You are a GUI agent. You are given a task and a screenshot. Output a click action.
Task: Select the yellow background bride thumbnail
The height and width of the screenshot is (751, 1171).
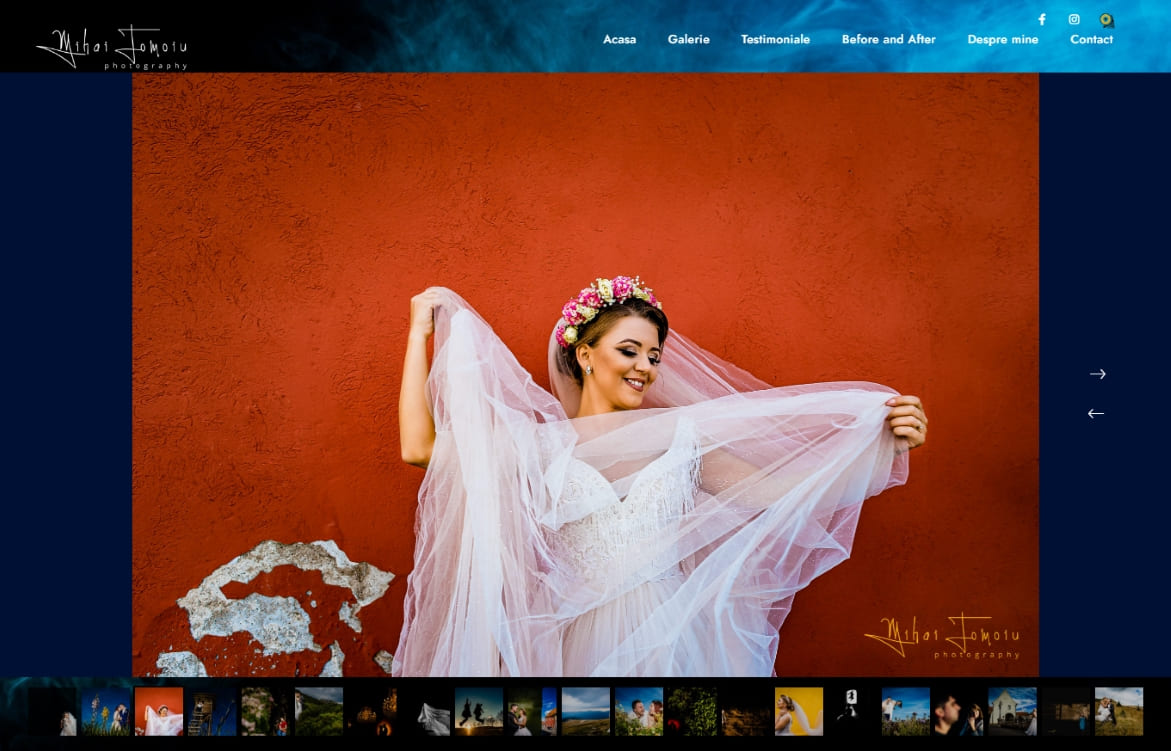(798, 711)
